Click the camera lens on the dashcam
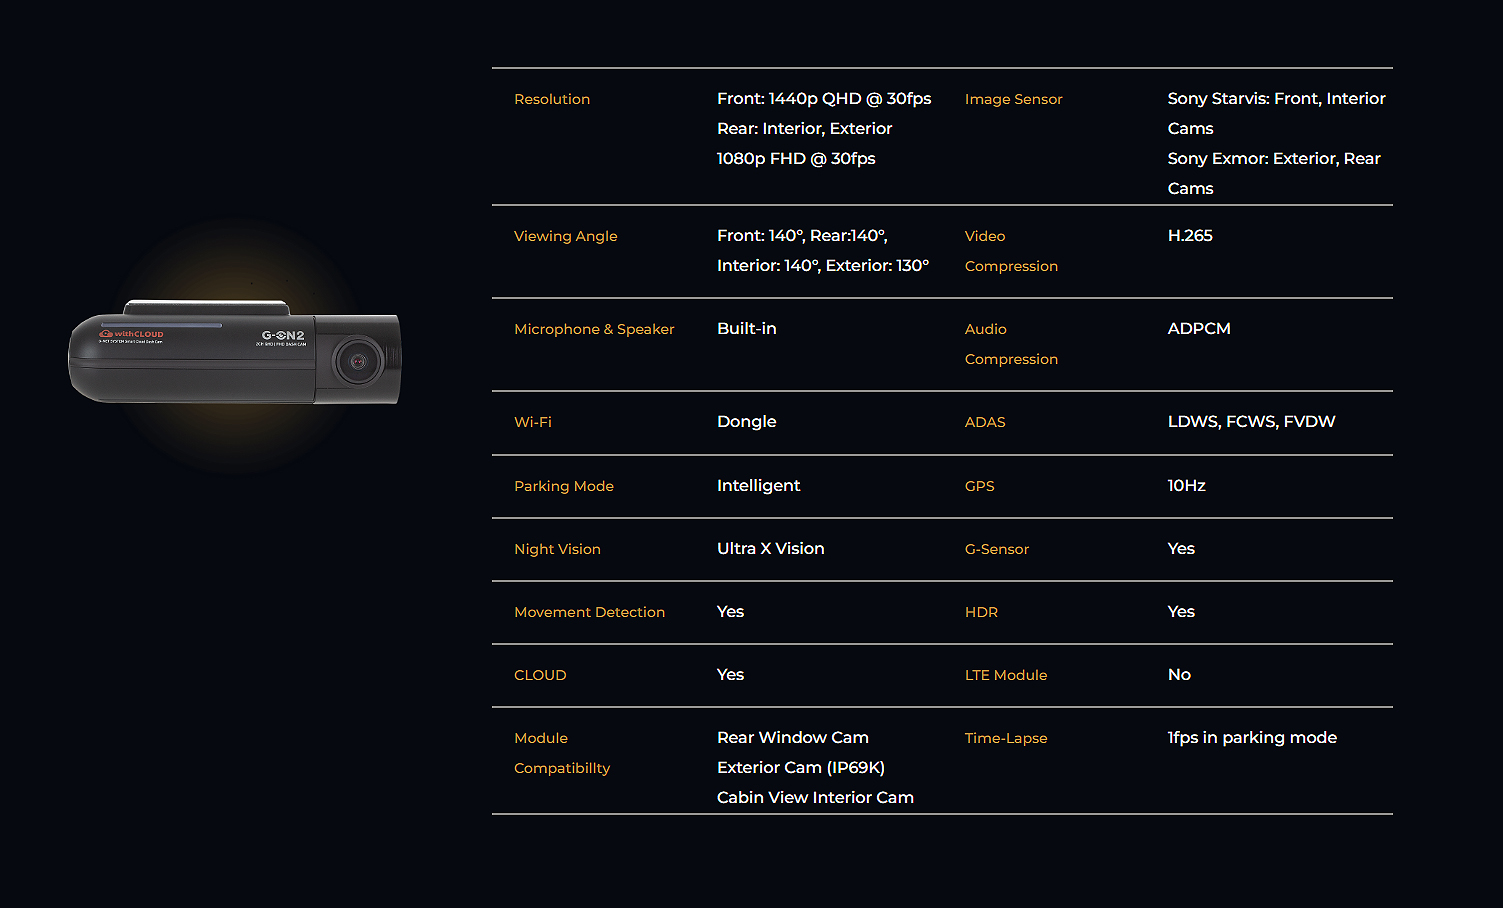The height and width of the screenshot is (908, 1503). pyautogui.click(x=356, y=361)
